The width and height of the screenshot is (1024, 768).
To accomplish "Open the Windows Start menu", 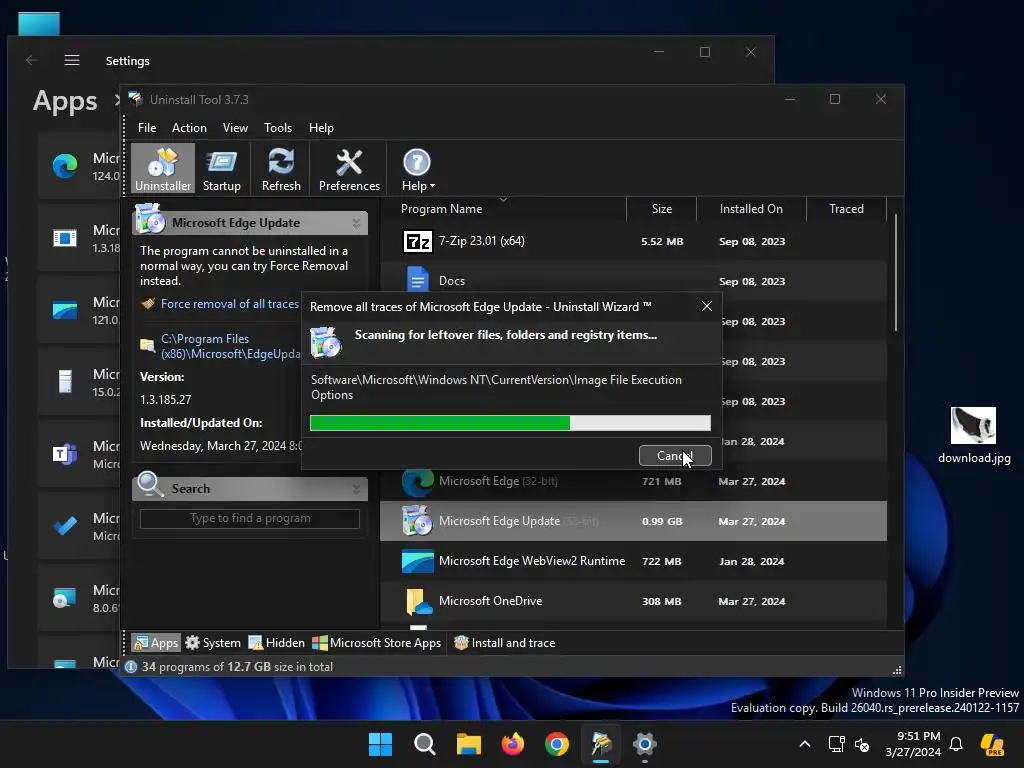I will [x=380, y=744].
